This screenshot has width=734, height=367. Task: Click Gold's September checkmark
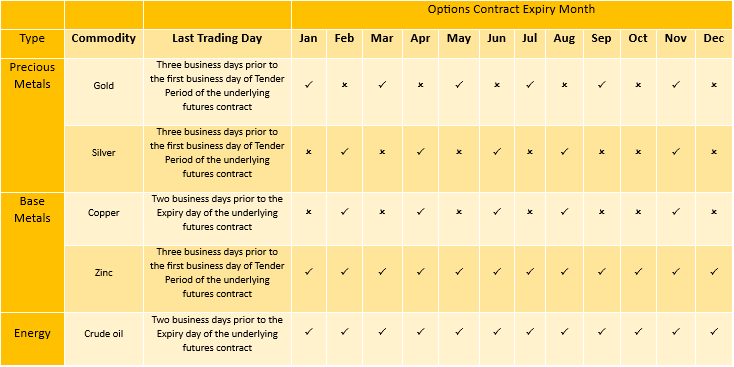pyautogui.click(x=602, y=85)
